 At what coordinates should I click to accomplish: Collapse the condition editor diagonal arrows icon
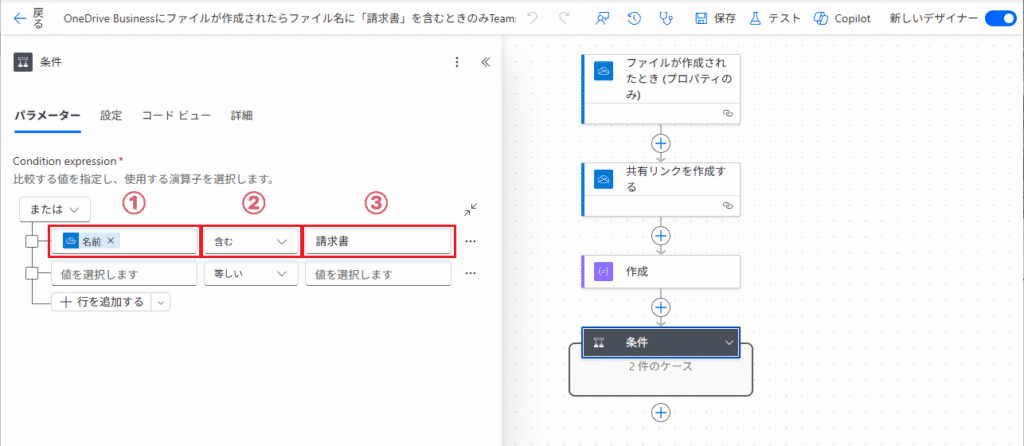coord(470,210)
